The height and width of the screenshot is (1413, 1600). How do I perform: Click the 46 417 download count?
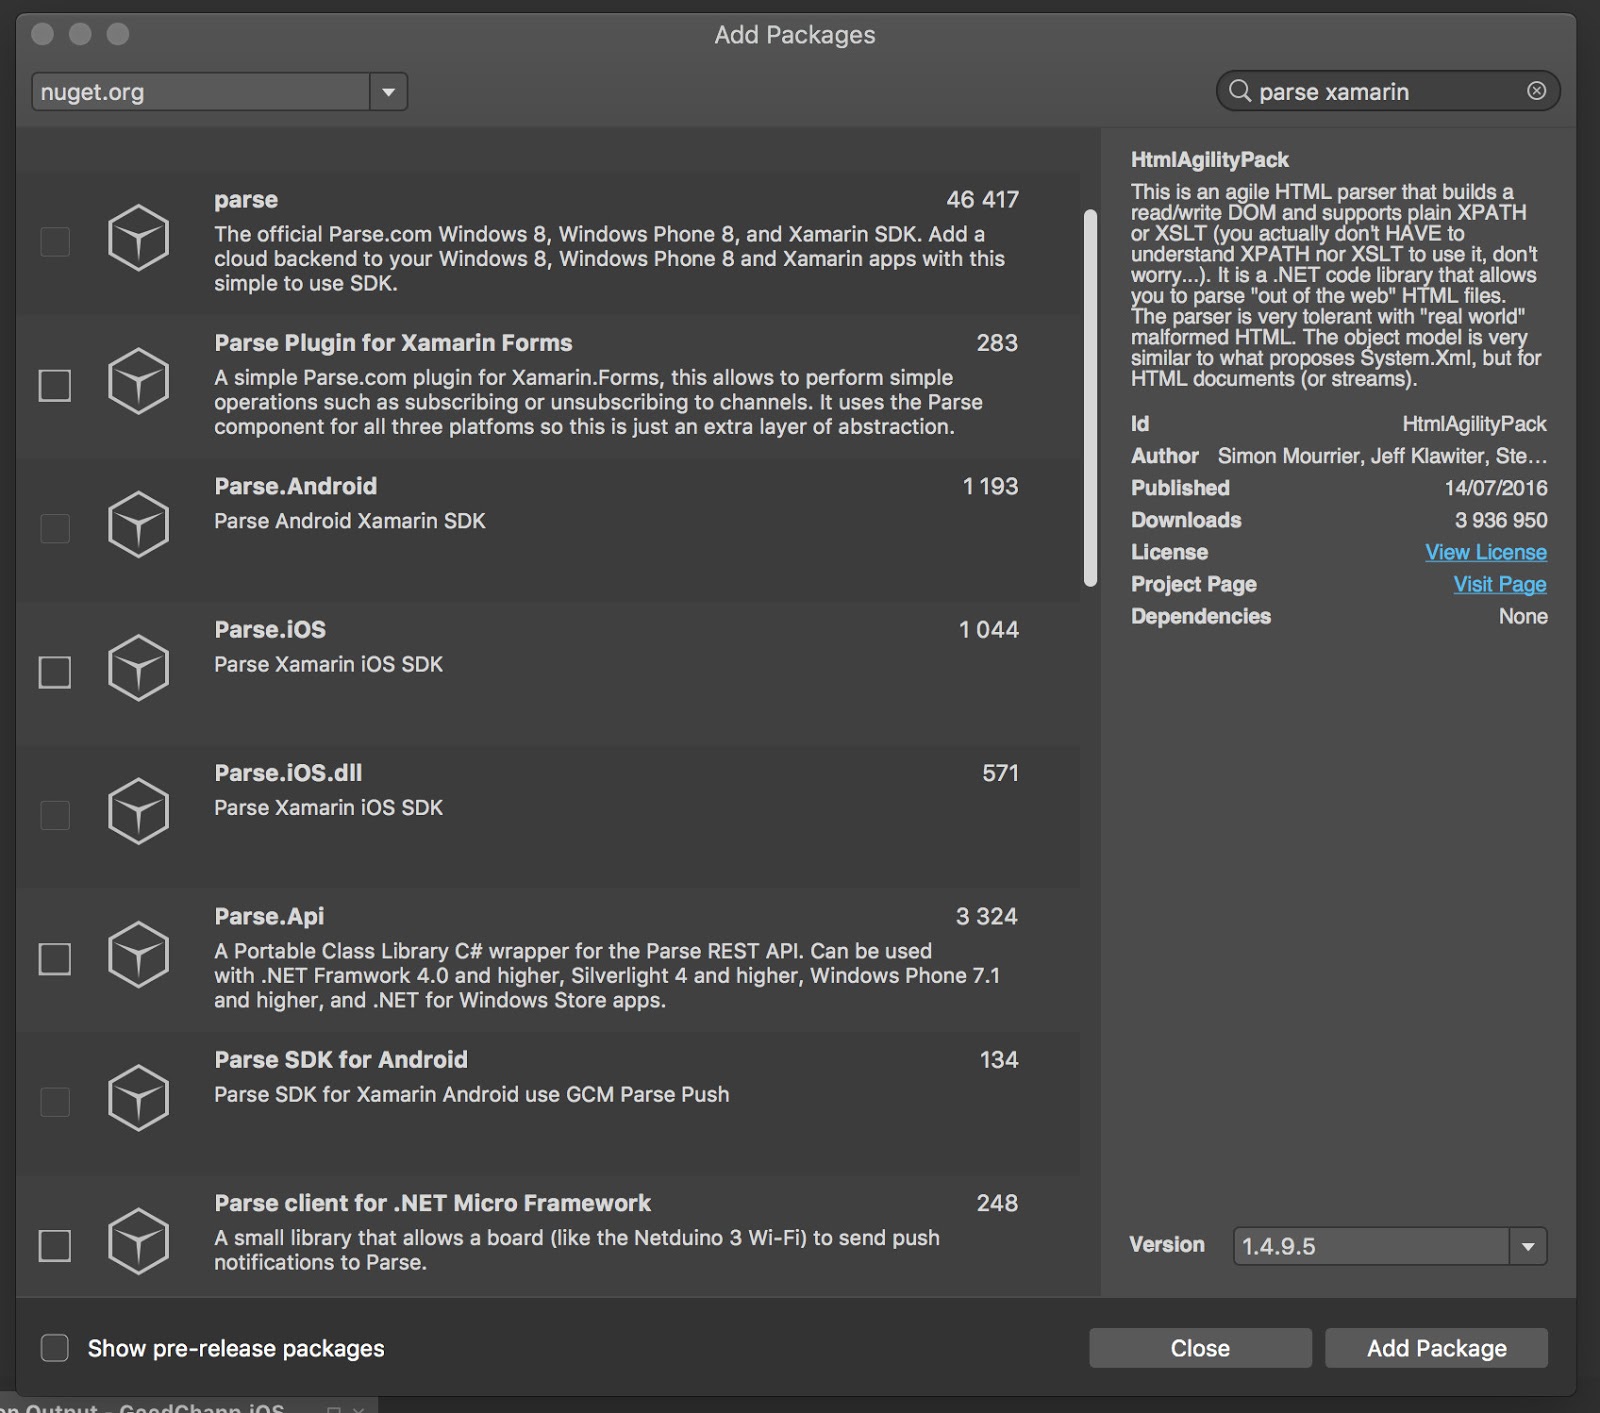pyautogui.click(x=983, y=200)
